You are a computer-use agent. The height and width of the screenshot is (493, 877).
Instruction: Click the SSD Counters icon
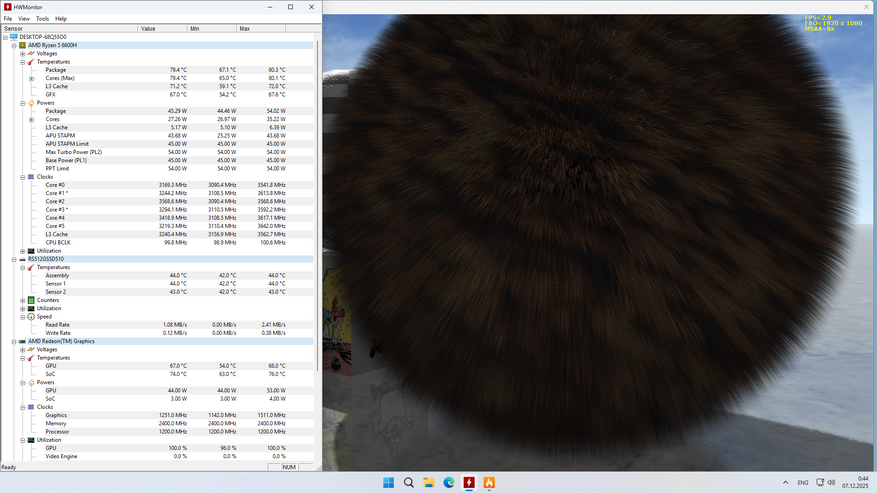tap(31, 301)
